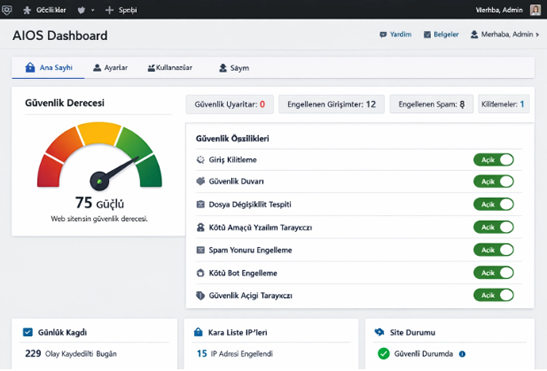Click the 229 Olay Kaydedilti Bugân entry
The width and height of the screenshot is (547, 371).
71,354
